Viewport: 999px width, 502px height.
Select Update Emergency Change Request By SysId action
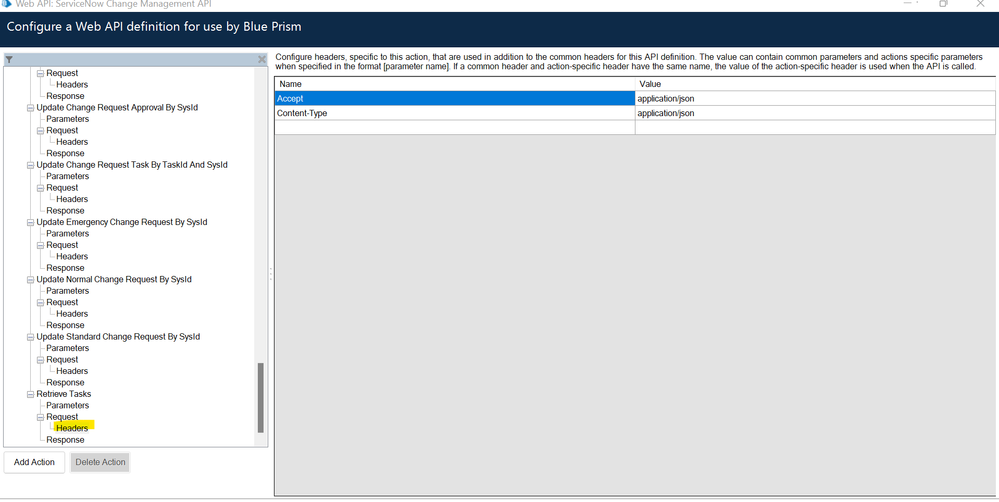pos(122,222)
